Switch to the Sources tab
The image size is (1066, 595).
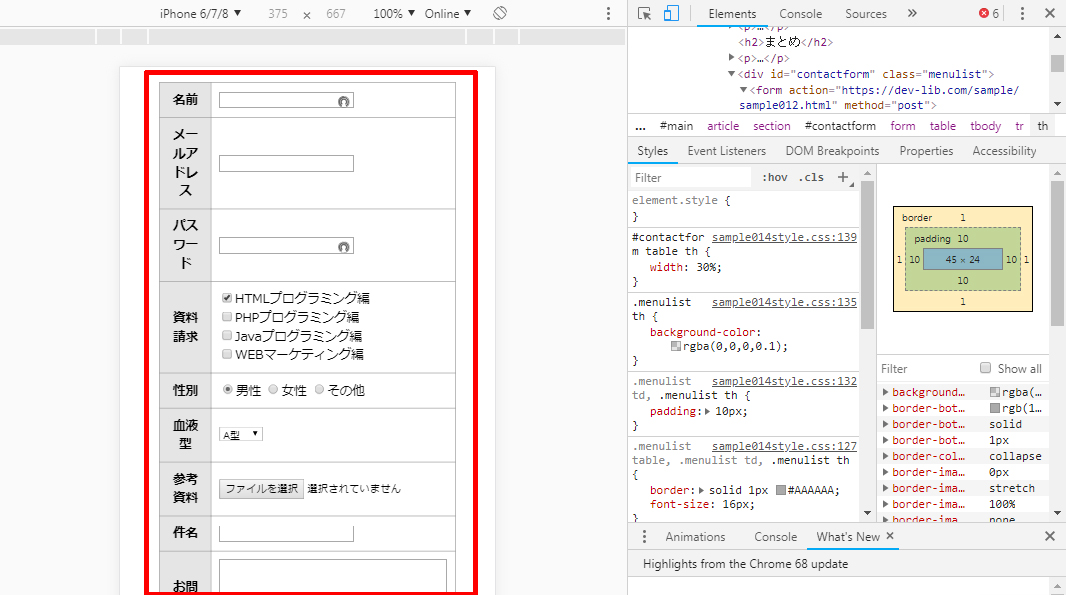click(x=865, y=14)
